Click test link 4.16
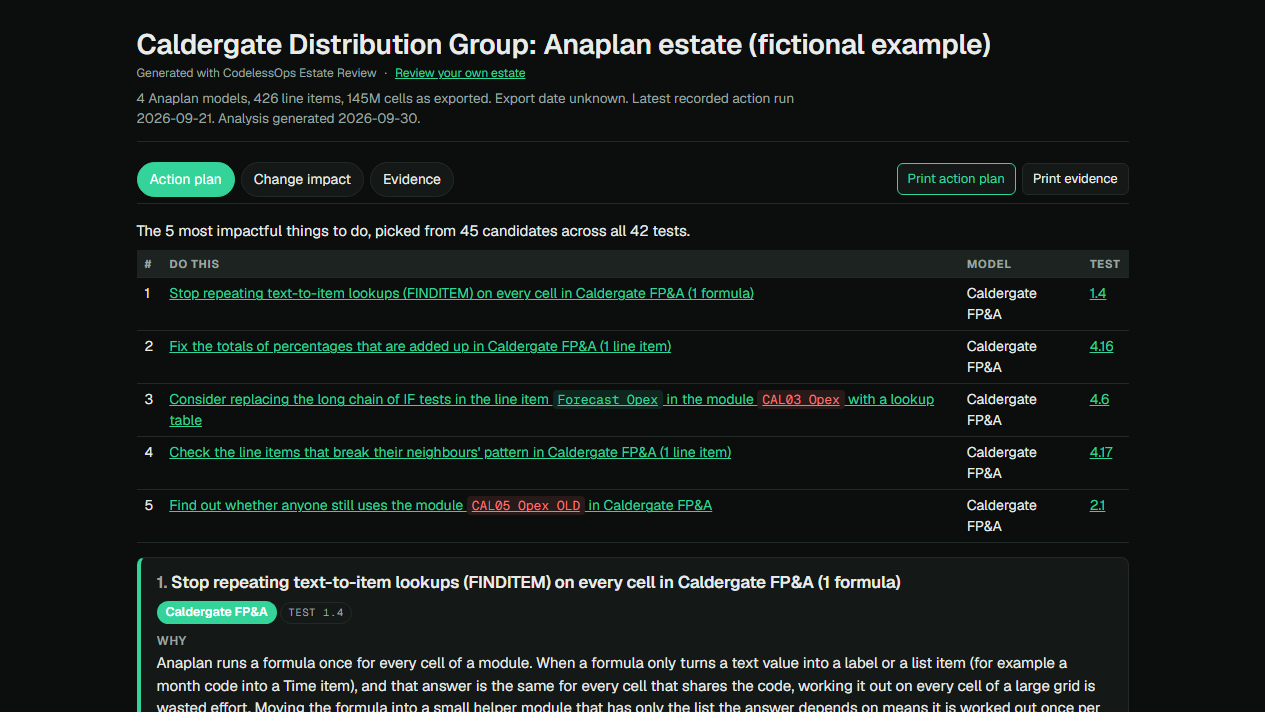 (x=1102, y=346)
